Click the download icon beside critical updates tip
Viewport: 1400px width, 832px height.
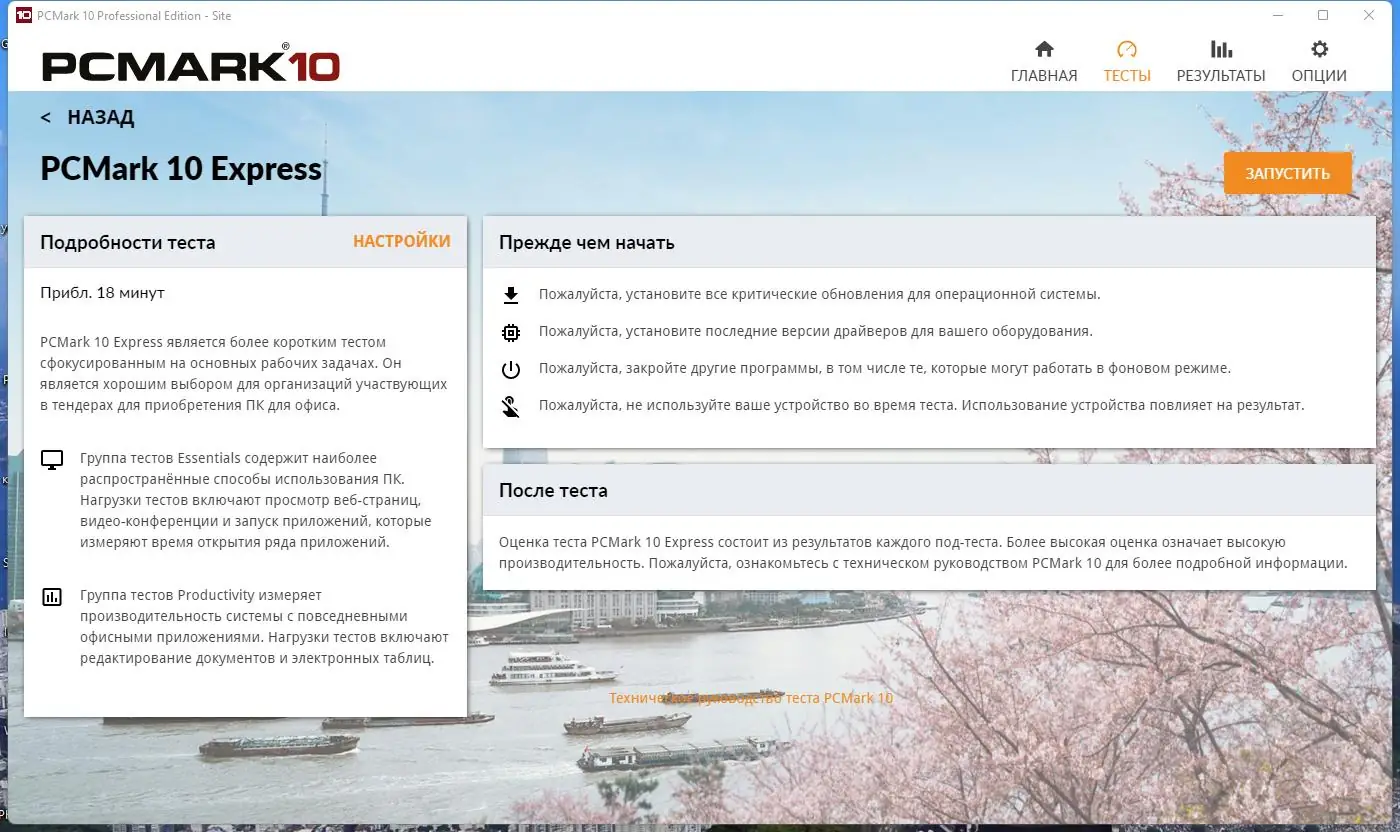[511, 295]
